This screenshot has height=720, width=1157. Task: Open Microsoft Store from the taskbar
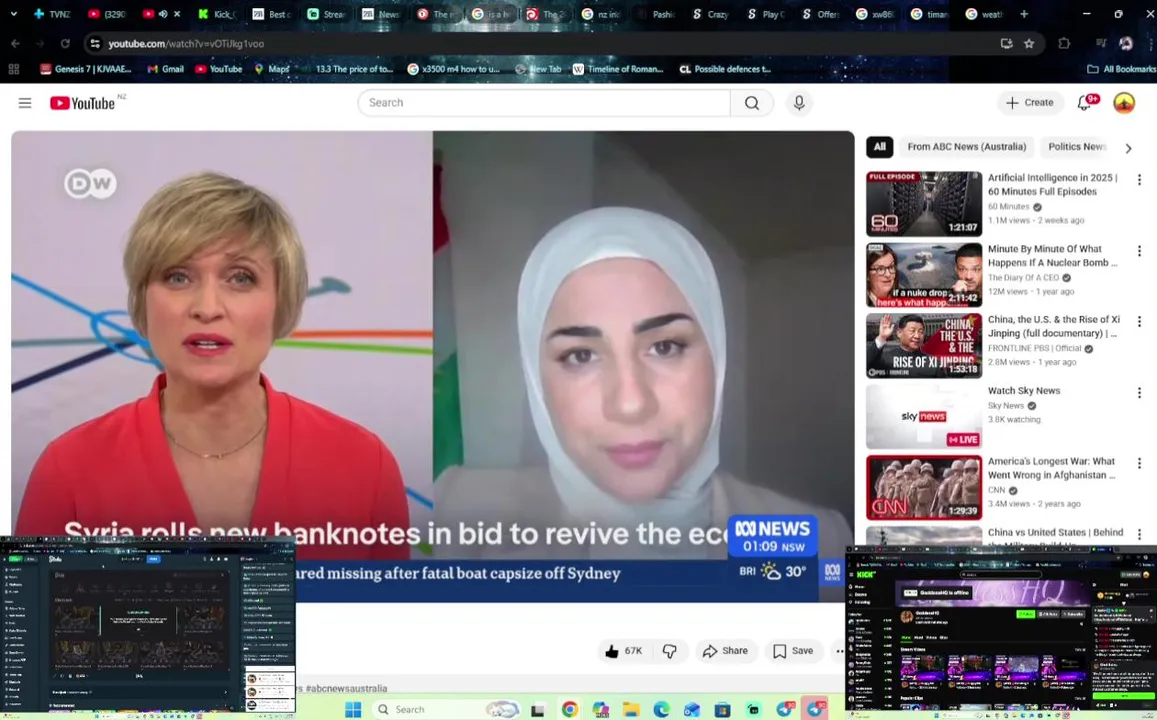pyautogui.click(x=722, y=710)
